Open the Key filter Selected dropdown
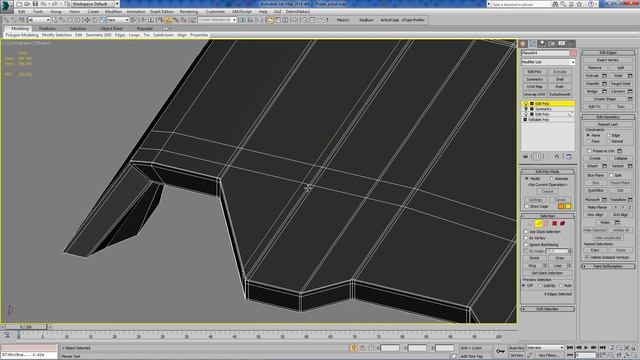The height and width of the screenshot is (360, 640). (x=545, y=347)
